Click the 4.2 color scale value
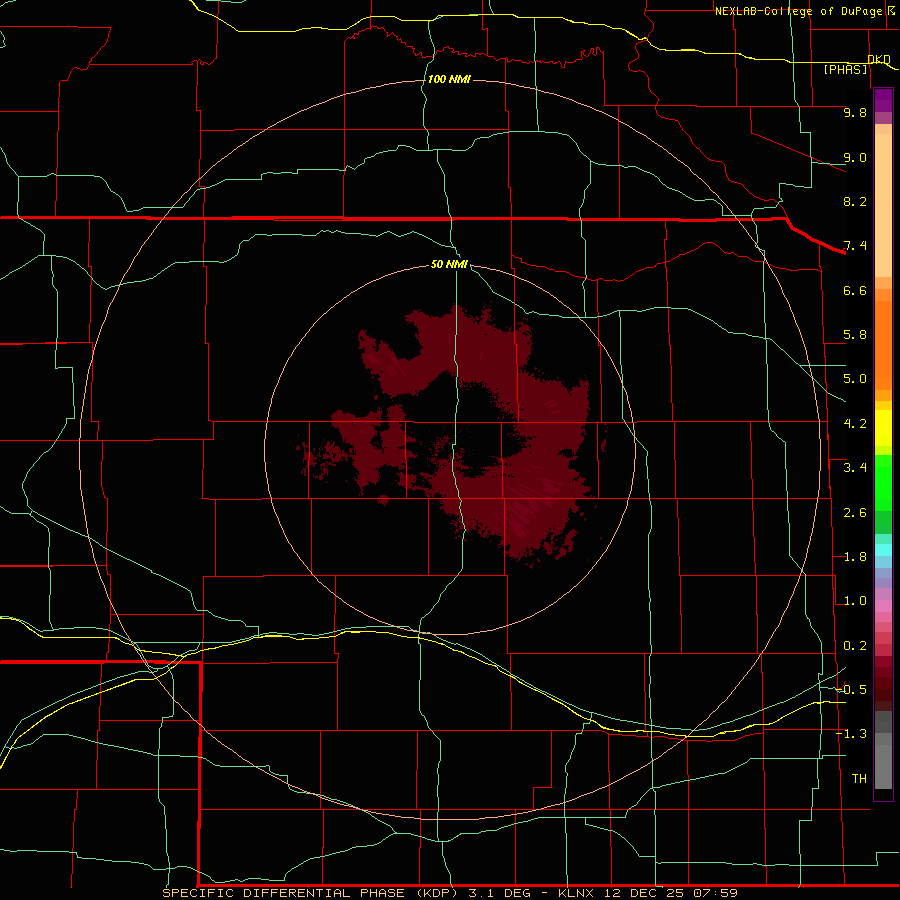The width and height of the screenshot is (900, 900). point(855,424)
